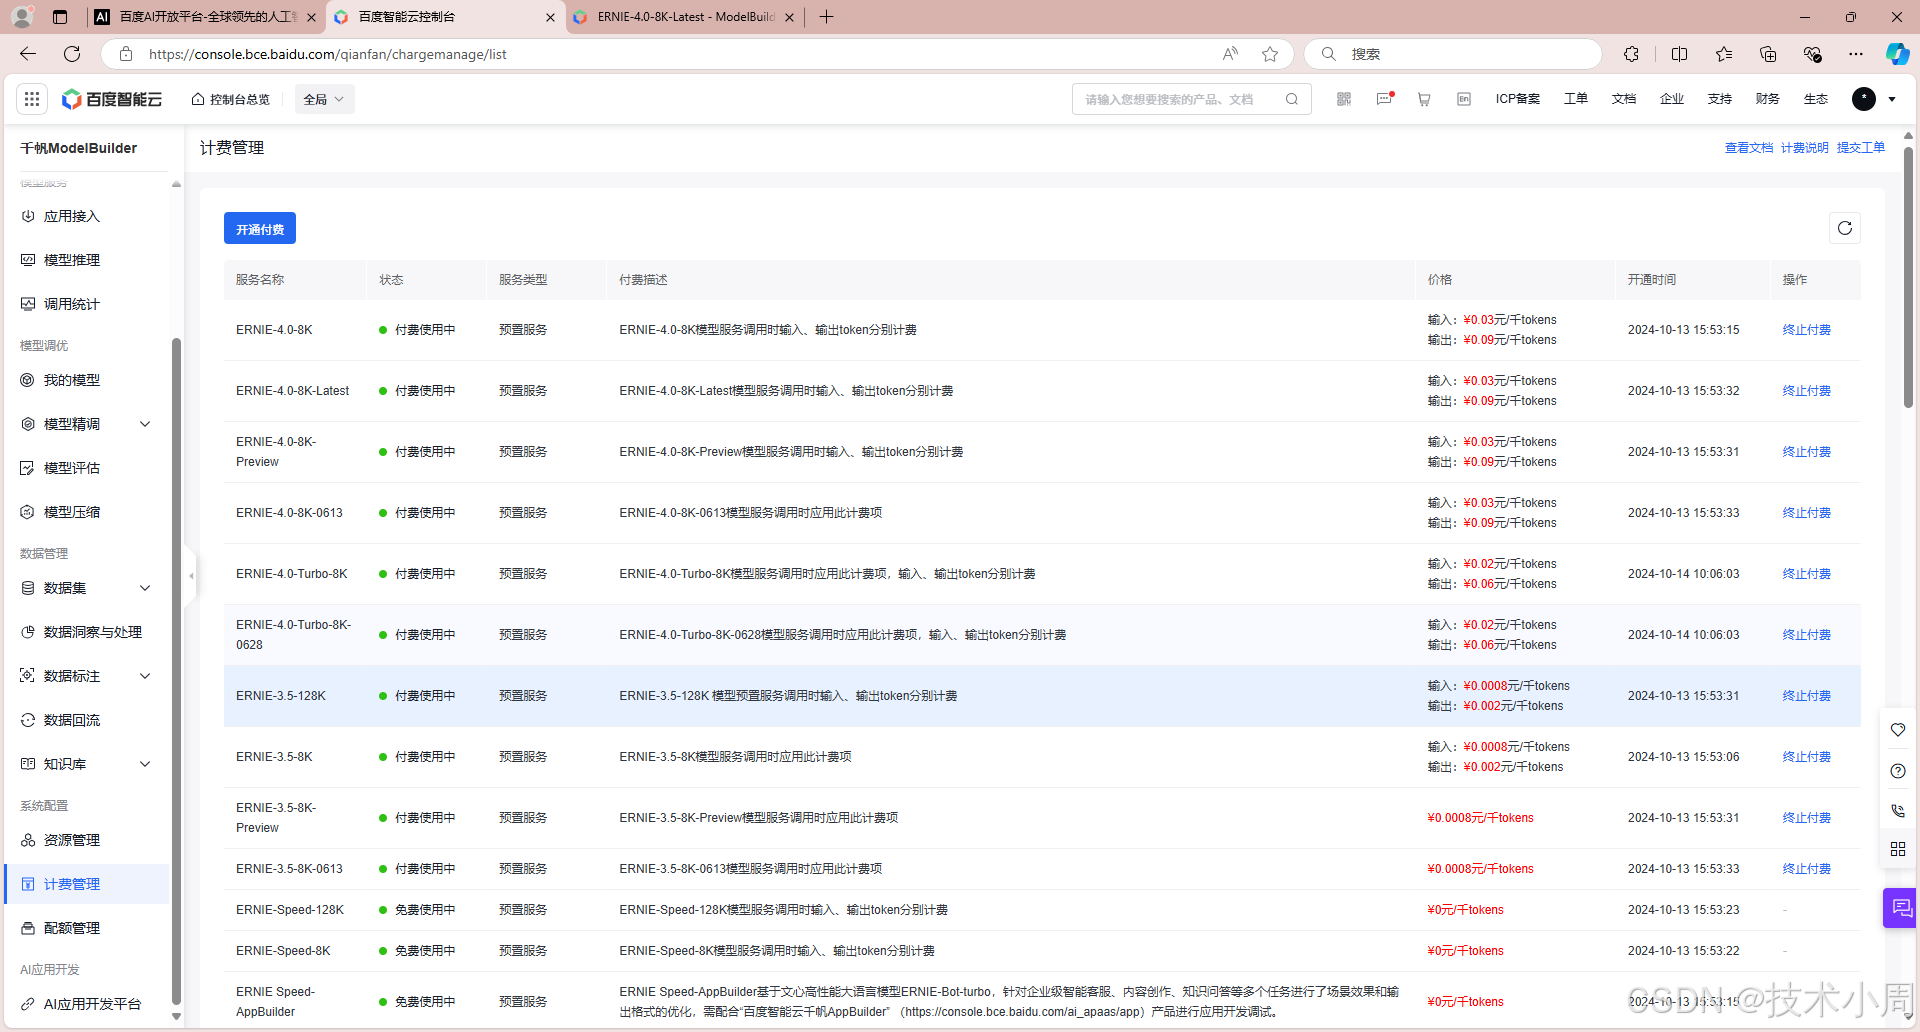Open the read aloud icon in address bar
The image size is (1920, 1032).
pyautogui.click(x=1230, y=54)
